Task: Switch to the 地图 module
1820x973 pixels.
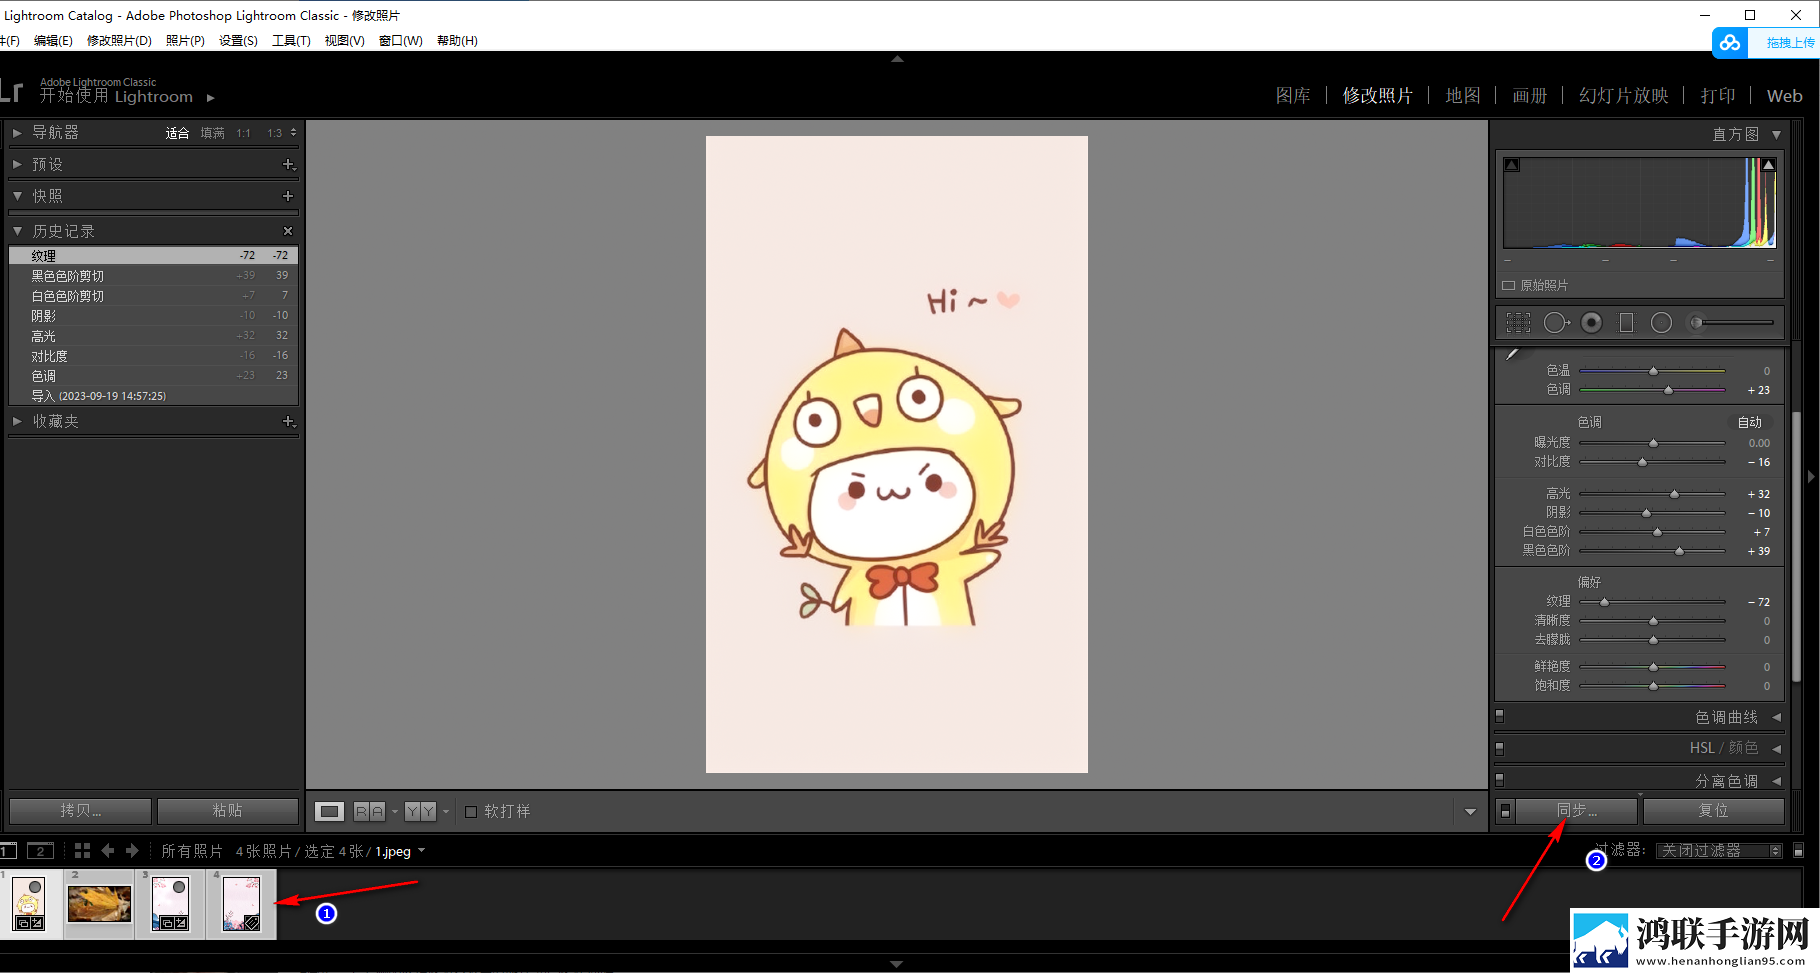Action: [x=1463, y=96]
